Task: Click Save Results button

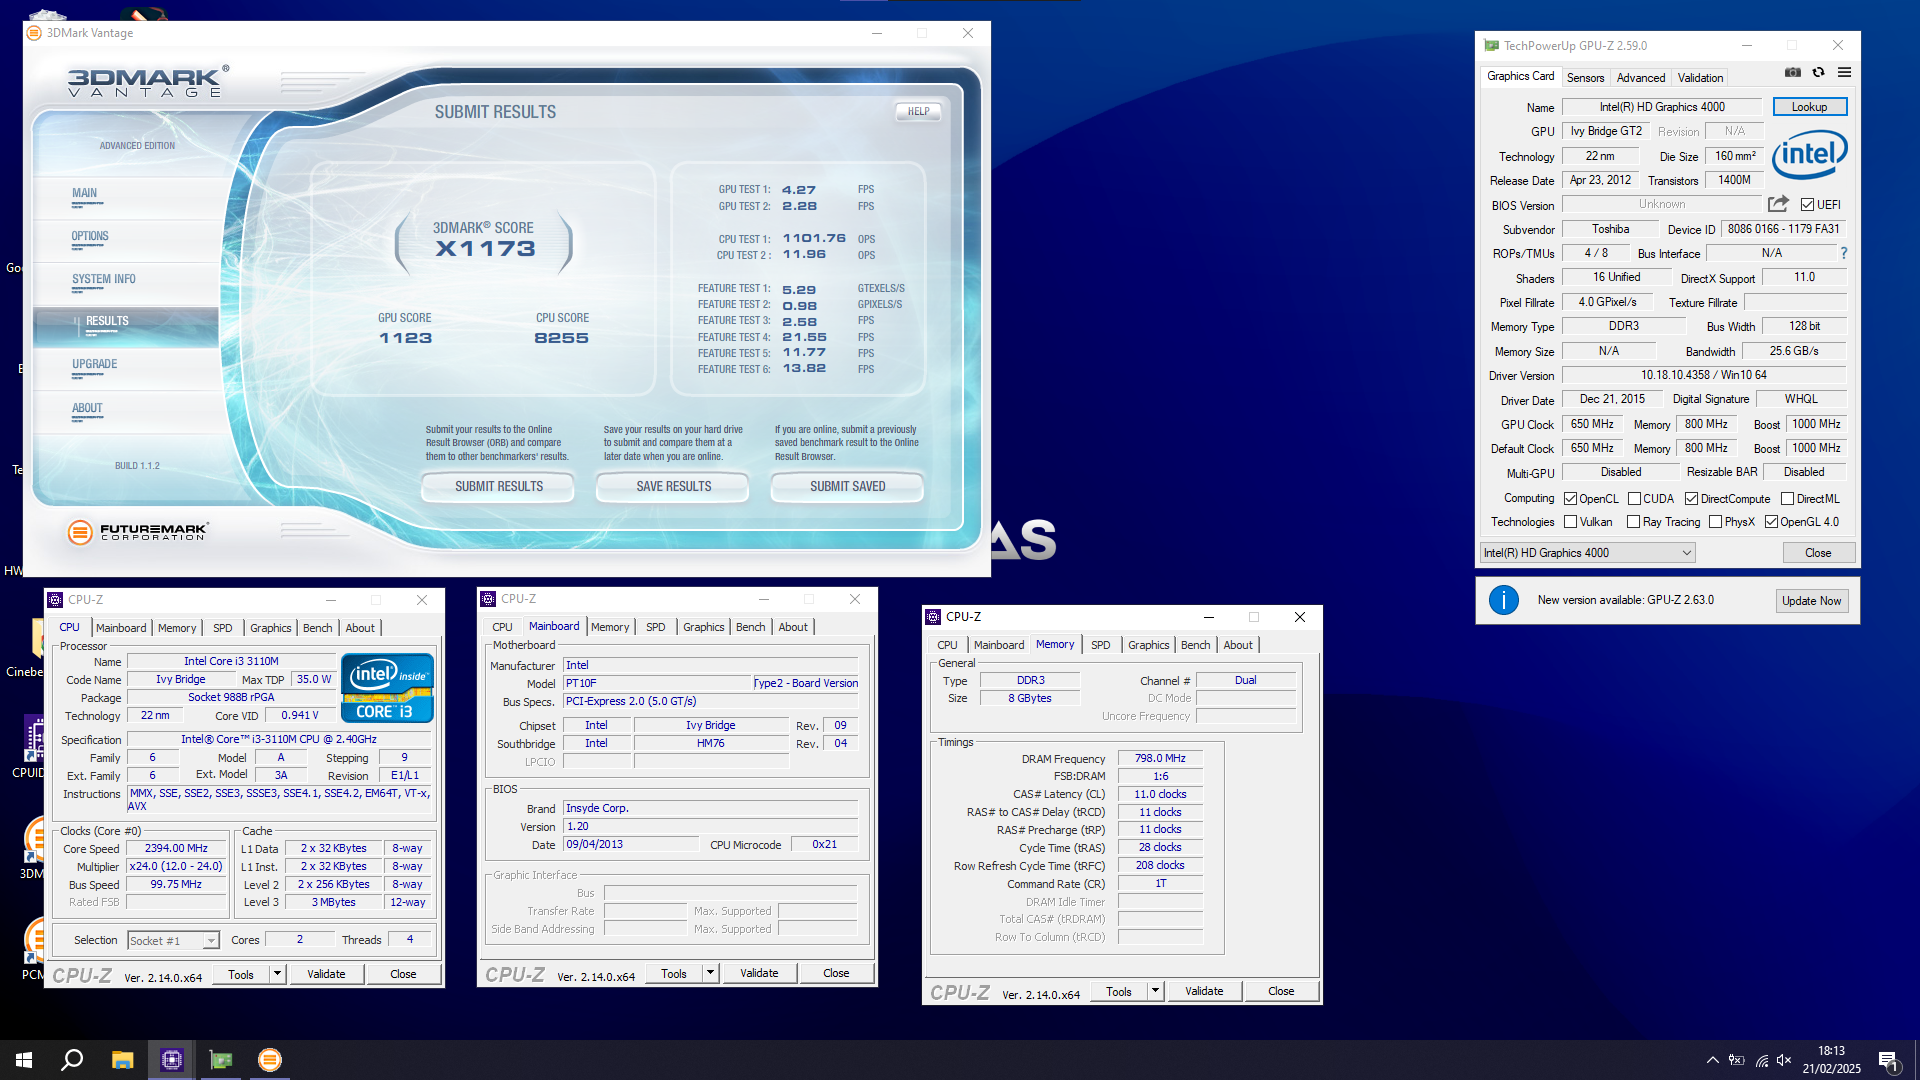Action: tap(673, 487)
